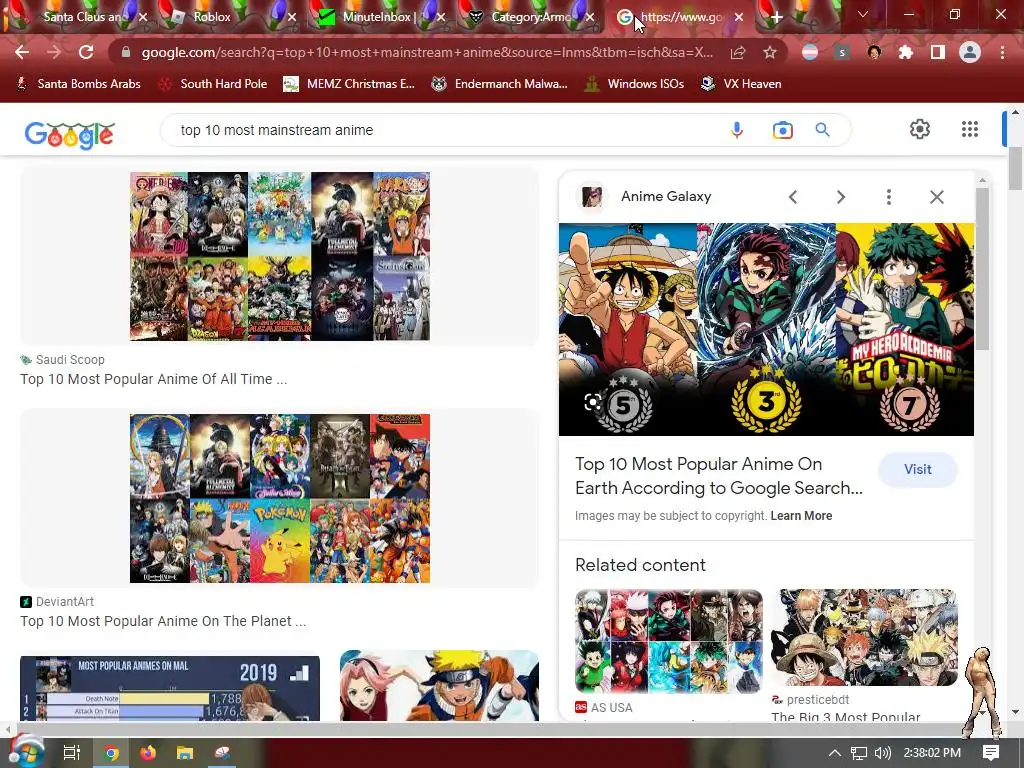The height and width of the screenshot is (768, 1024).
Task: Close the MinuteInbox tab
Action: [x=441, y=18]
